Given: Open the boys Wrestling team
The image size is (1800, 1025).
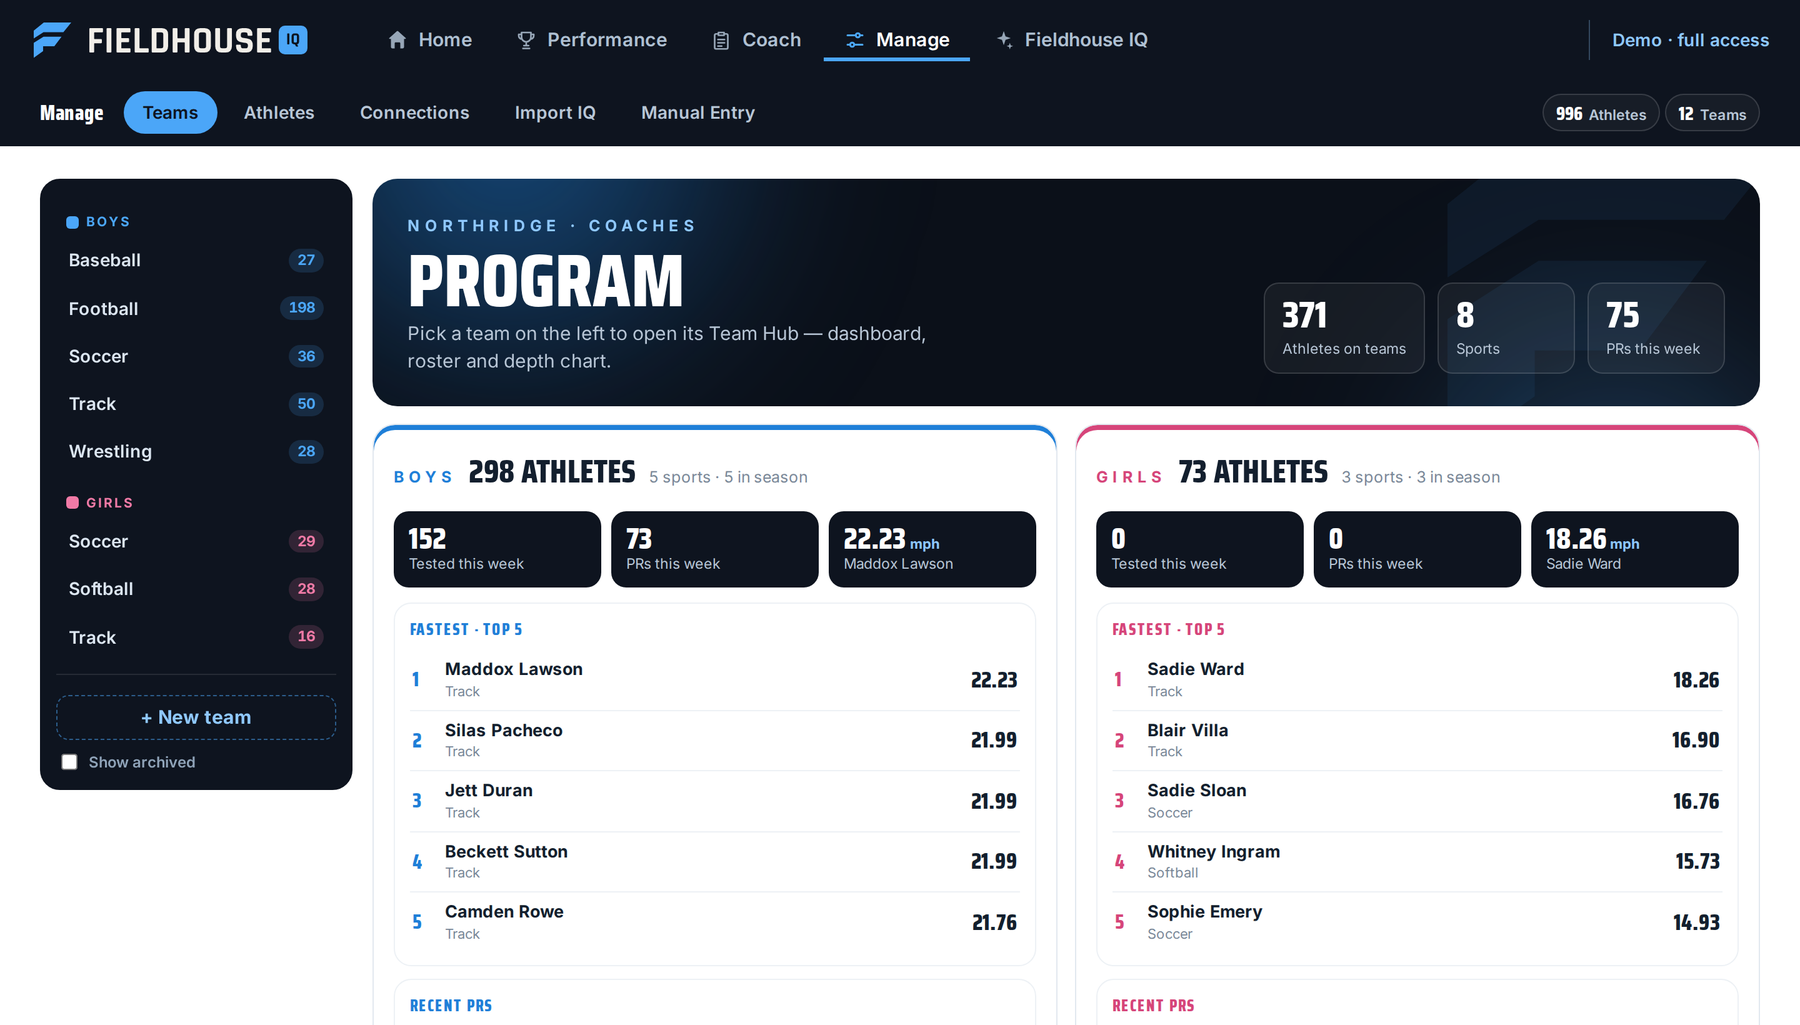Looking at the screenshot, I should [196, 451].
